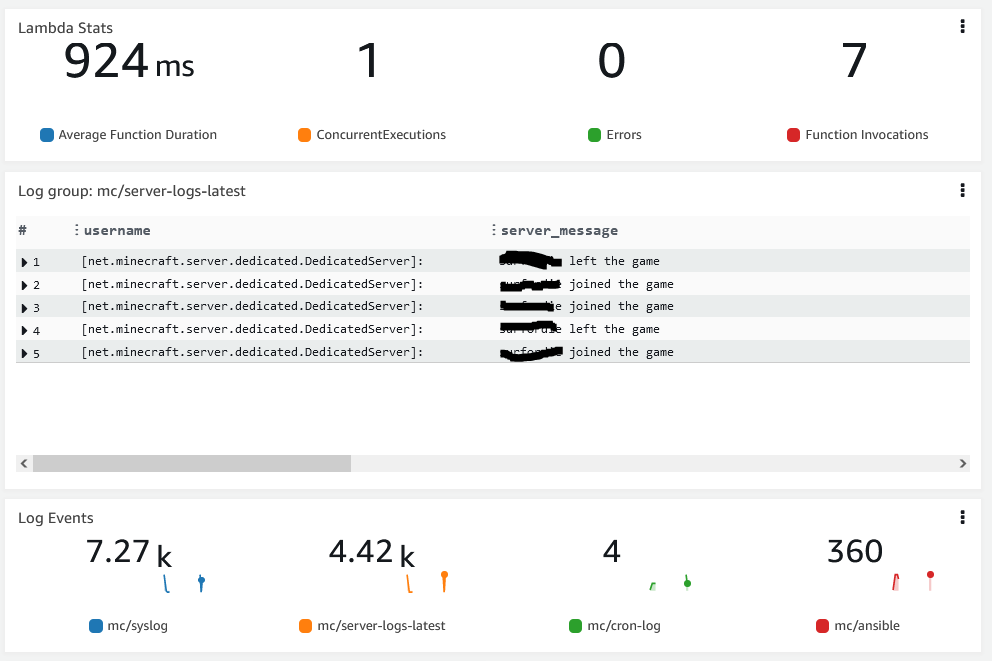The image size is (992, 661).
Task: Select the mc/server-logs-latest legend label
Action: coord(381,626)
